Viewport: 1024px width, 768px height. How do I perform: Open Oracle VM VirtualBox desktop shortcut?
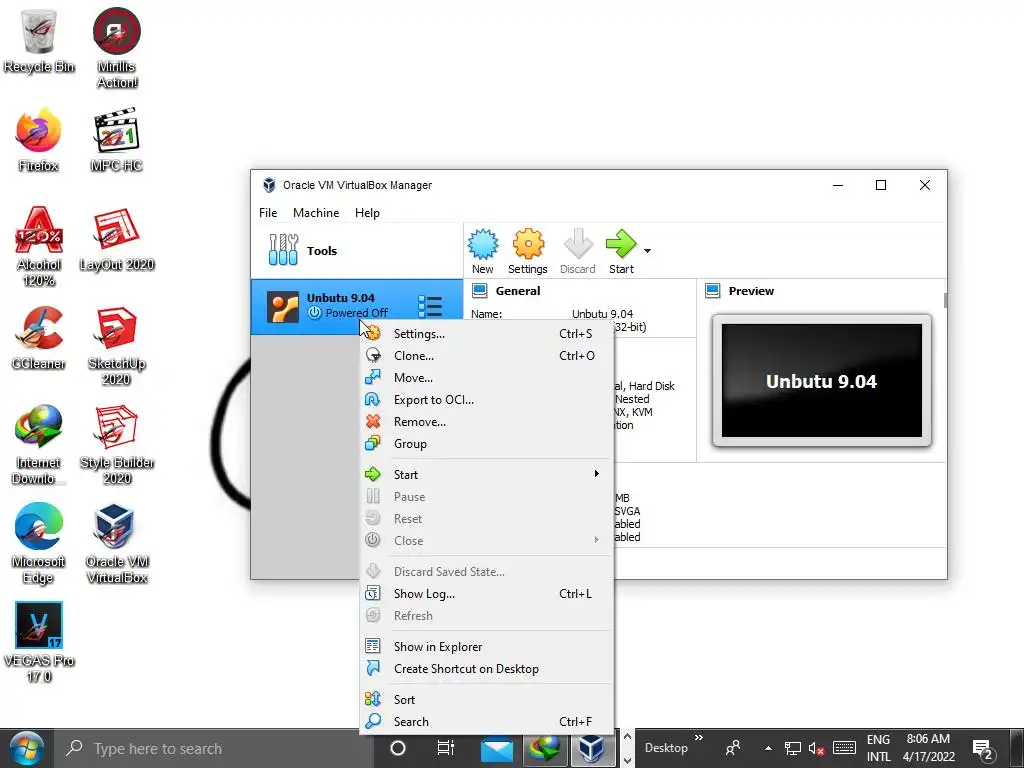coord(116,544)
